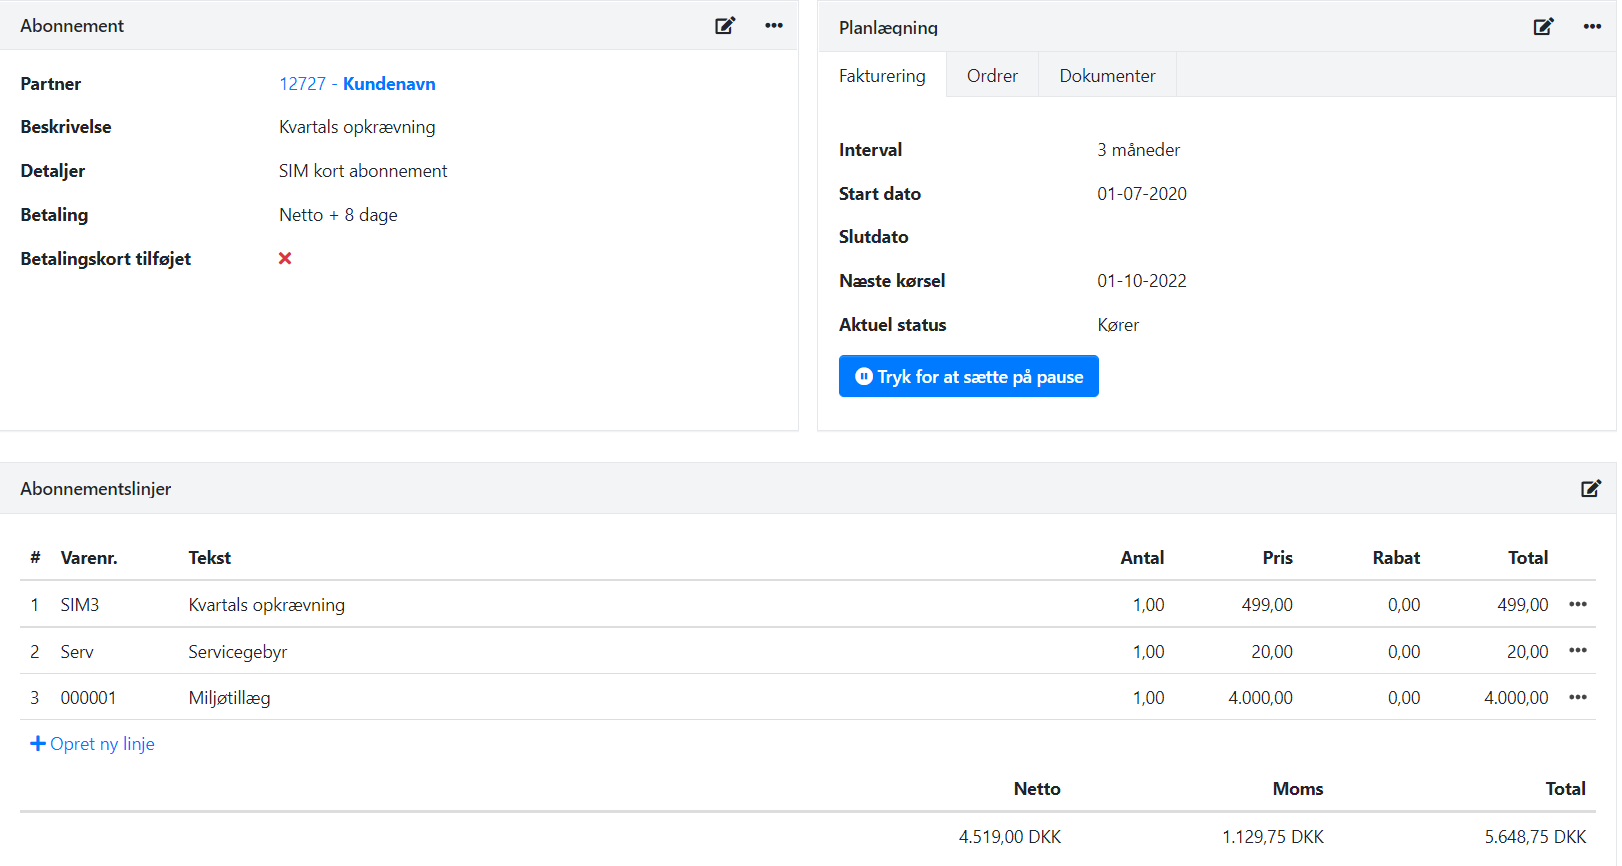Screen dimensions: 1622x866
Task: Select the Kvartals opkrævning line row text
Action: point(267,605)
